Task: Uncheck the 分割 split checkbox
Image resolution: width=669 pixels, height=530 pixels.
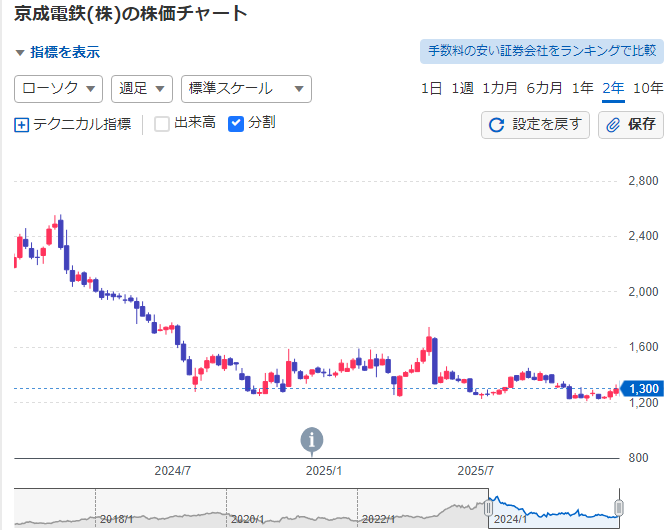Action: tap(236, 124)
